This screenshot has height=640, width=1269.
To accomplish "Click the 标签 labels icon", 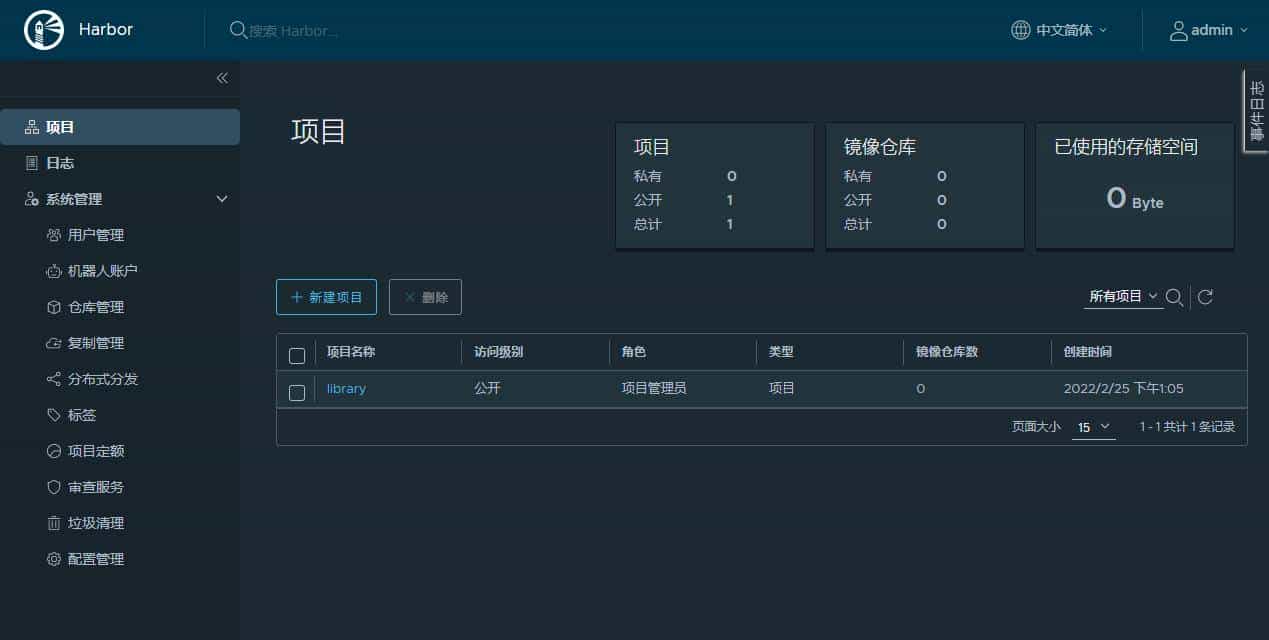I will [x=53, y=414].
